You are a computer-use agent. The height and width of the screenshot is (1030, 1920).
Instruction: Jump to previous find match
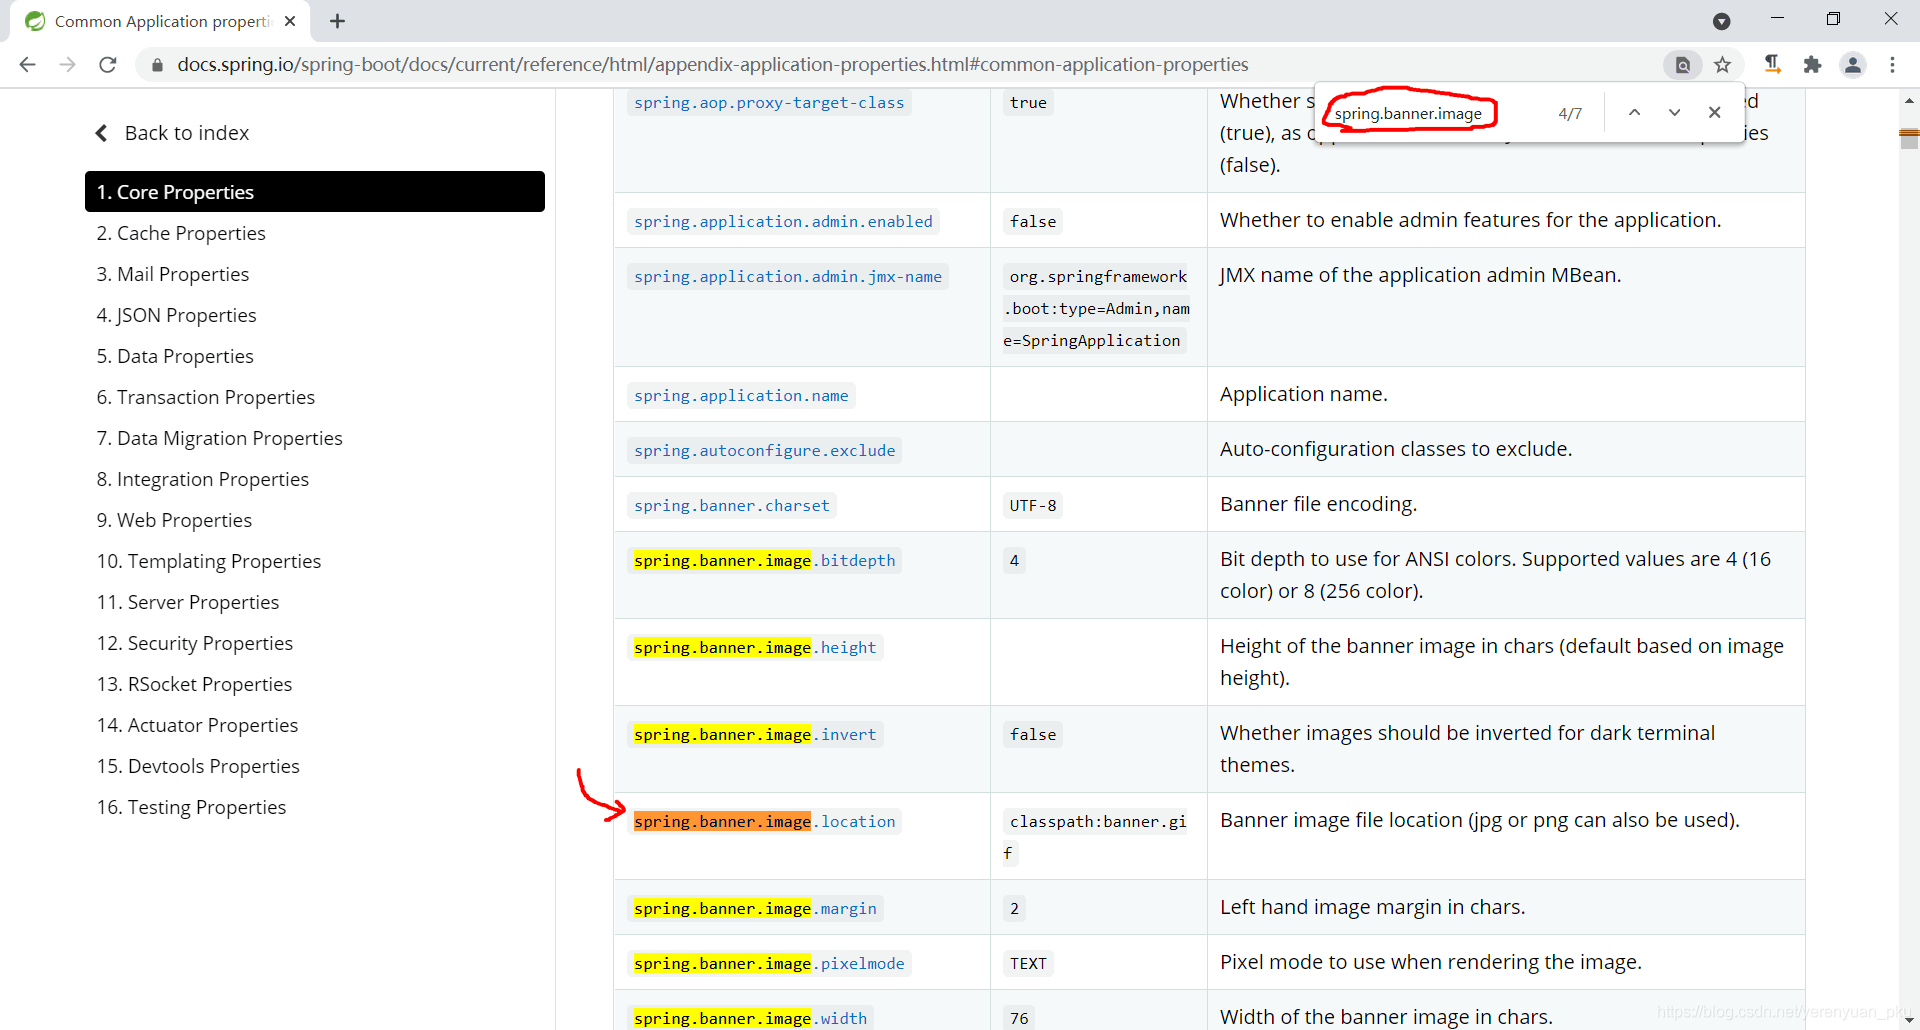pyautogui.click(x=1634, y=112)
